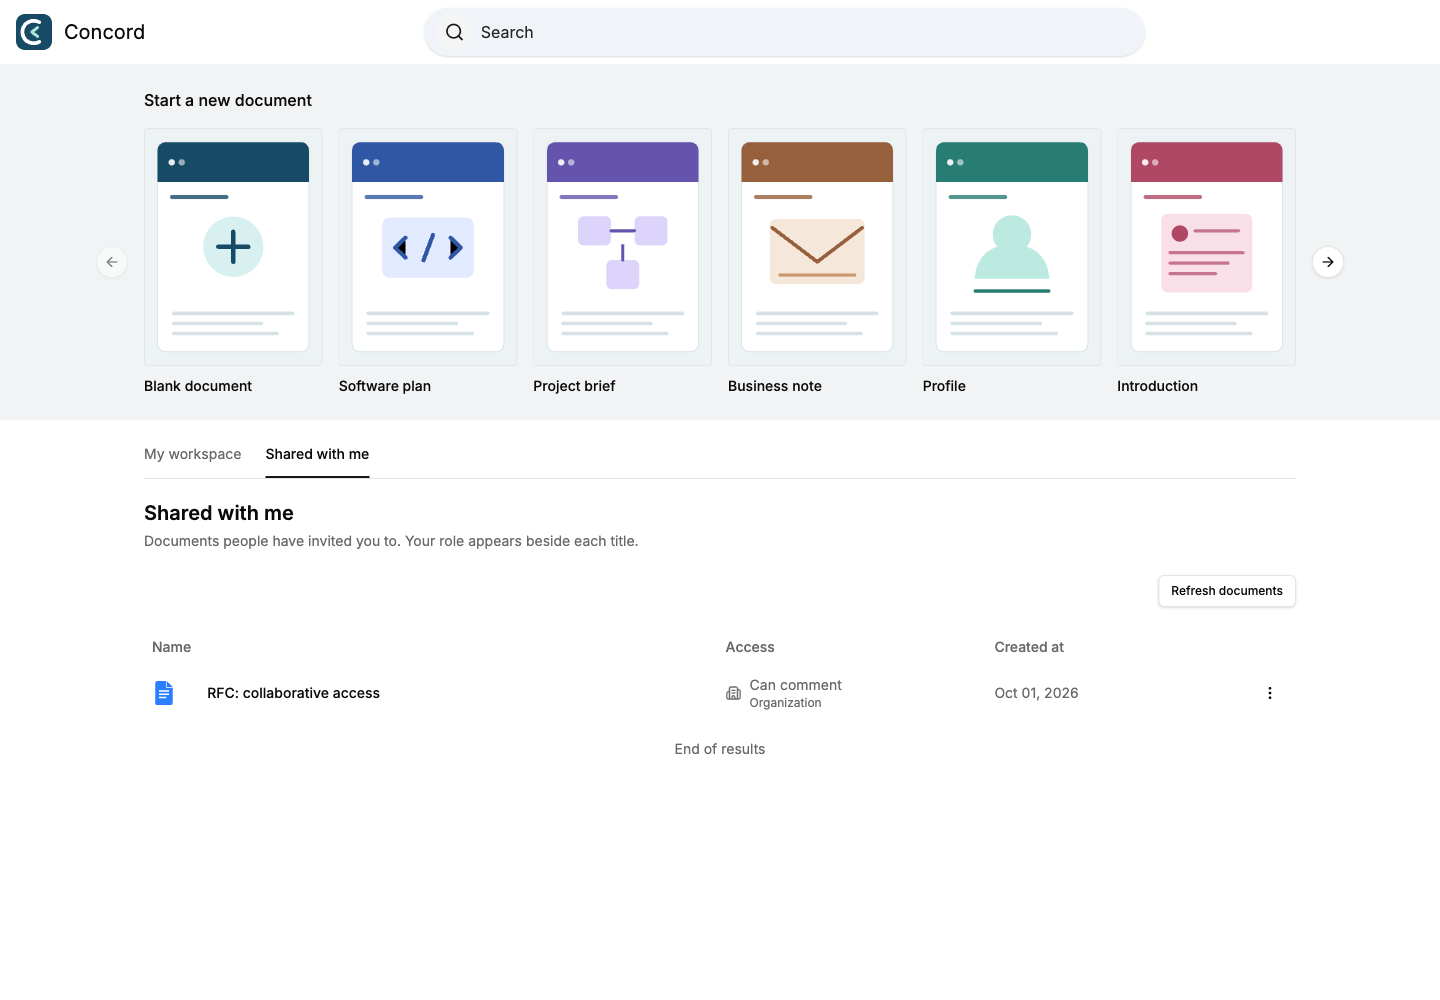Click the organization access icon
The width and height of the screenshot is (1440, 1000).
[733, 693]
